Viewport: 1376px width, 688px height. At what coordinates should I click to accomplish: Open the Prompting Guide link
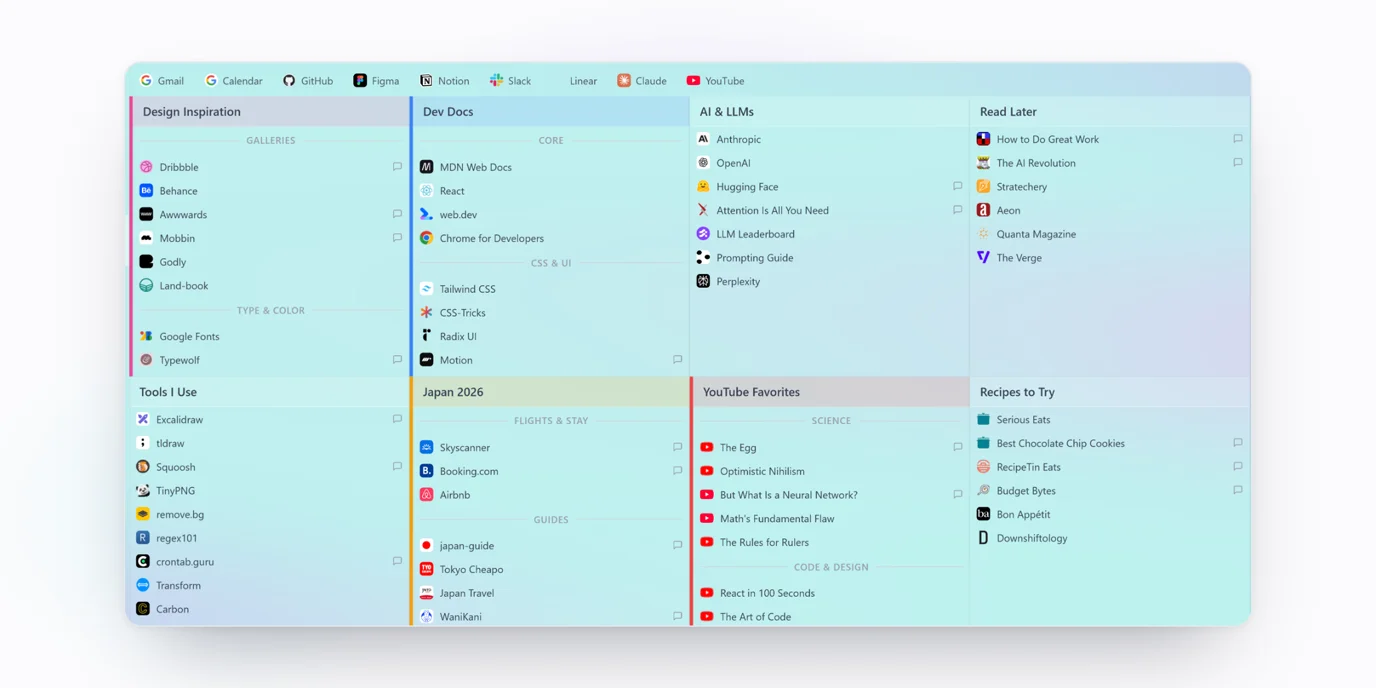pos(754,258)
